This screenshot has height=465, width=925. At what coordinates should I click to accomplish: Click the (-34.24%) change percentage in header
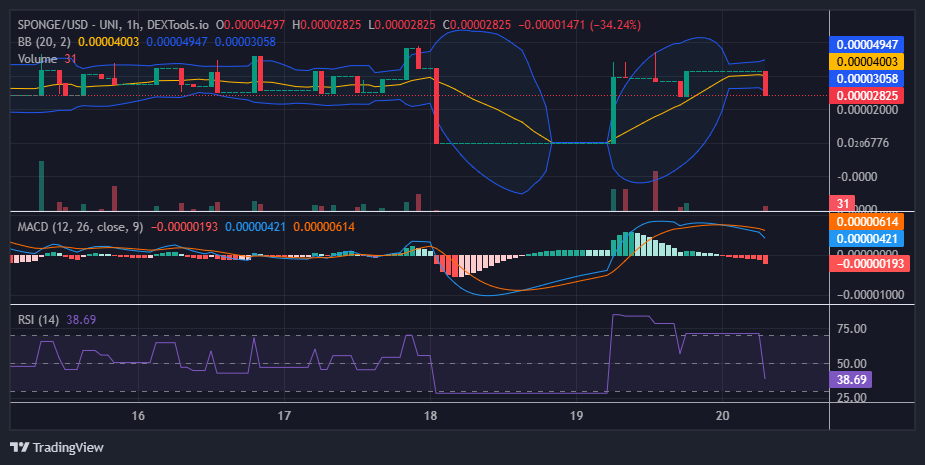[x=615, y=25]
